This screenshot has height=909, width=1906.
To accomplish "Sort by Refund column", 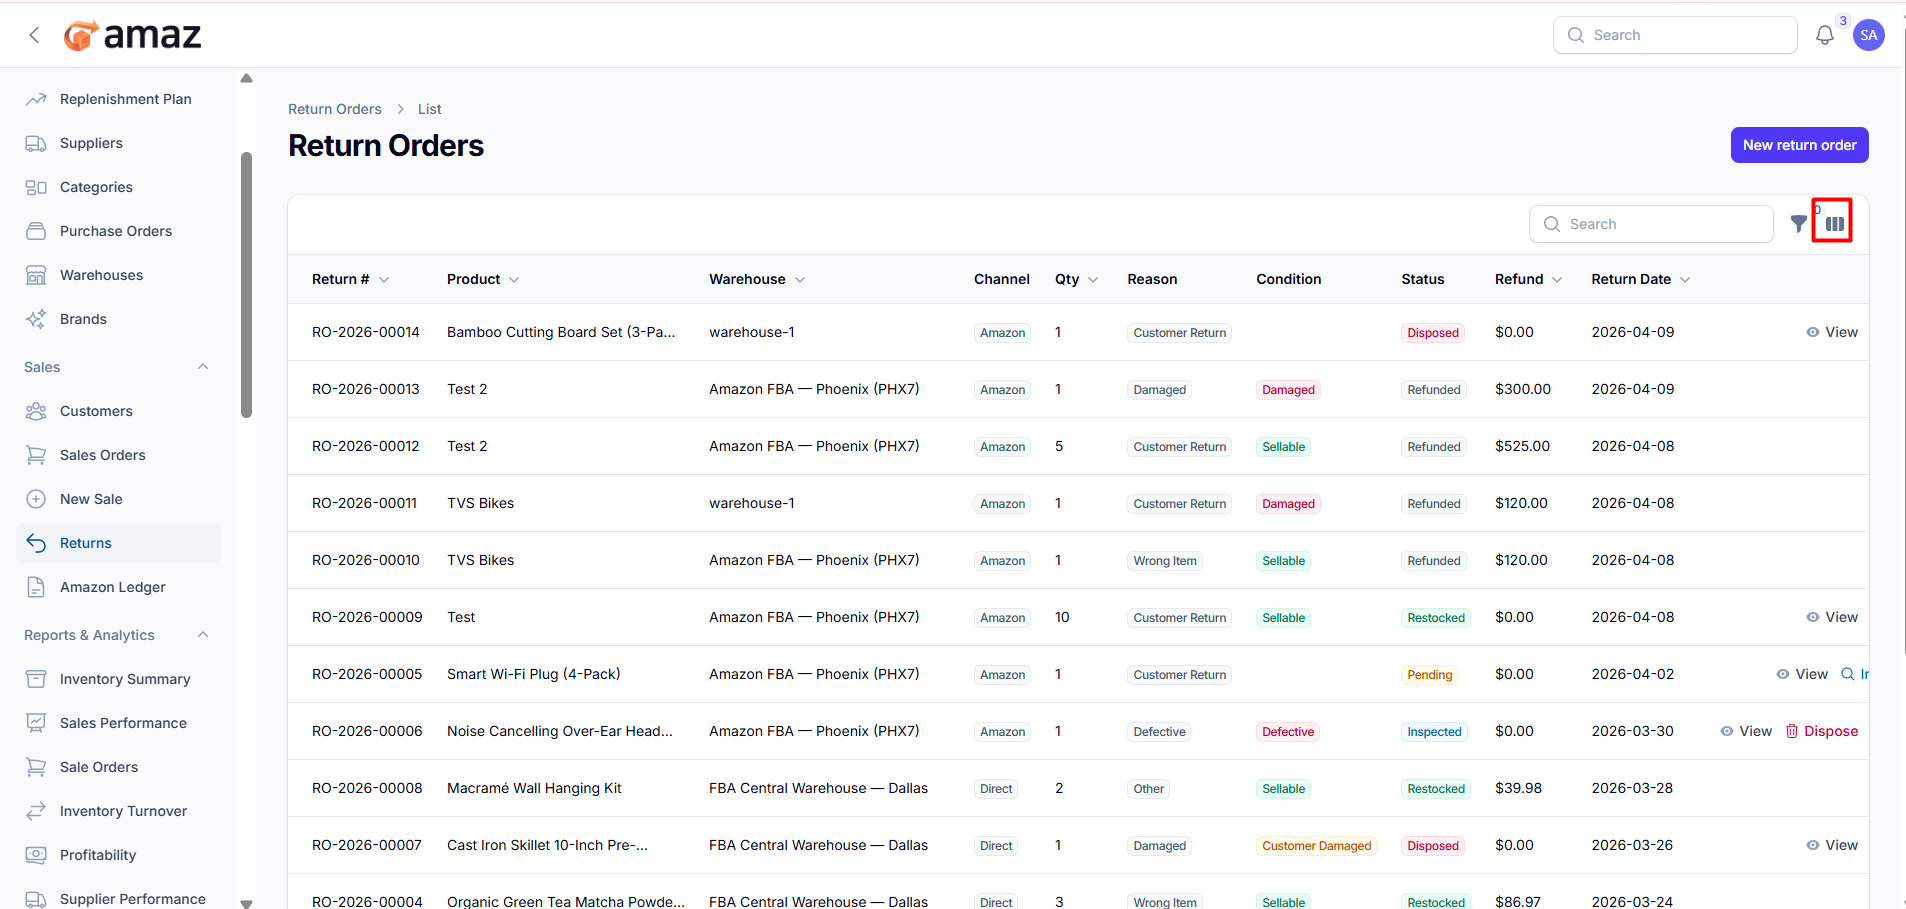I will click(1528, 279).
